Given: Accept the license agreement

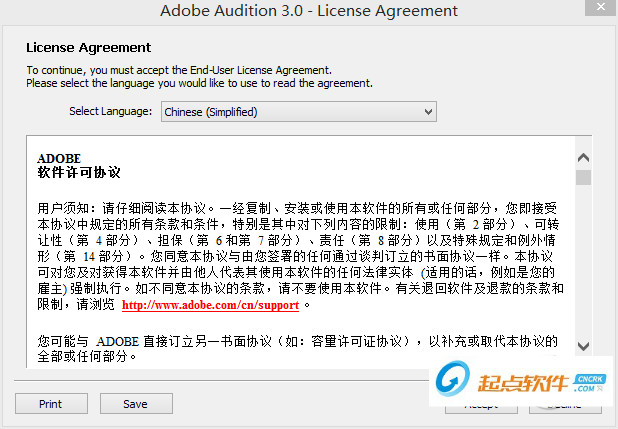Looking at the screenshot, I should point(480,404).
